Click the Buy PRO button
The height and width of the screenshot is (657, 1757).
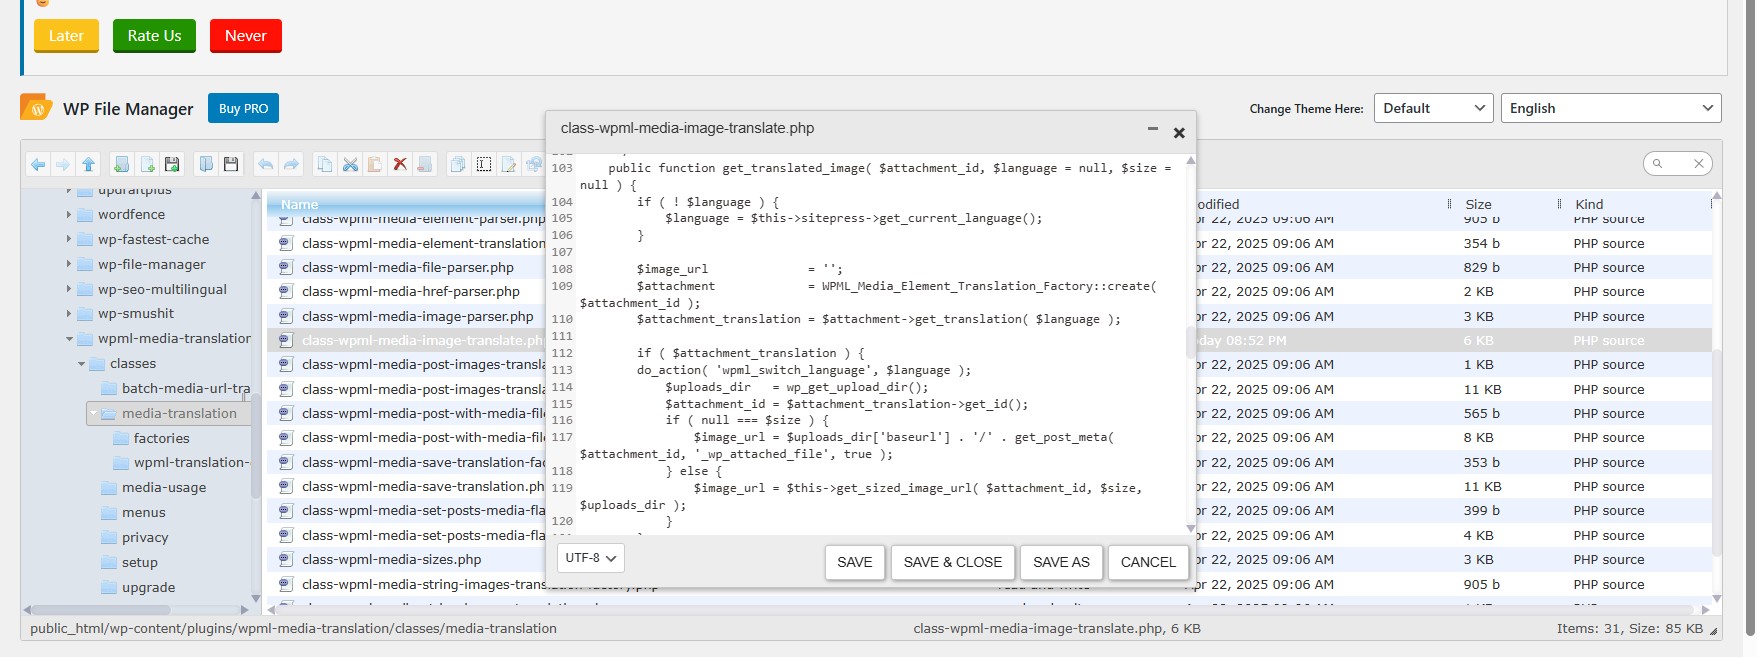243,108
